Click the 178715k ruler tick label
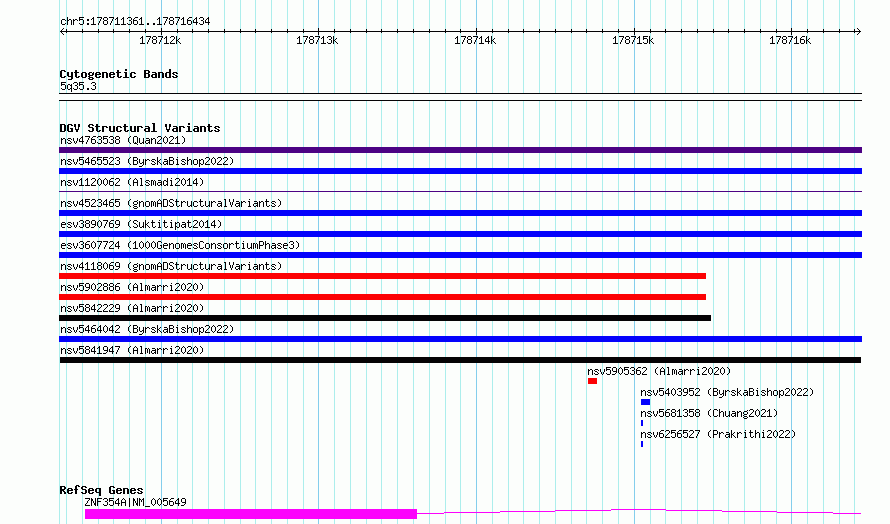Viewport: 890px width, 524px height. pyautogui.click(x=633, y=40)
